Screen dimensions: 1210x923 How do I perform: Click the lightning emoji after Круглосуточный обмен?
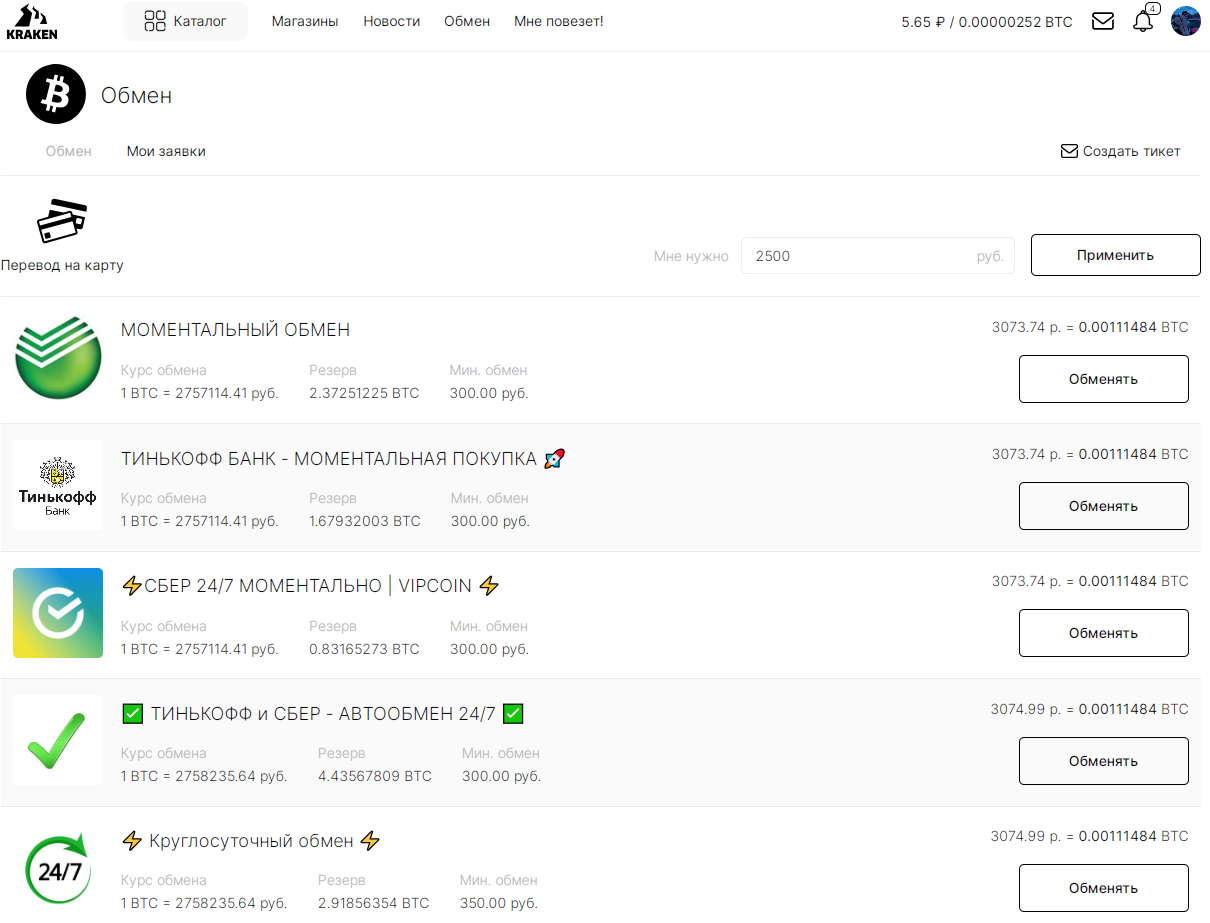click(370, 841)
